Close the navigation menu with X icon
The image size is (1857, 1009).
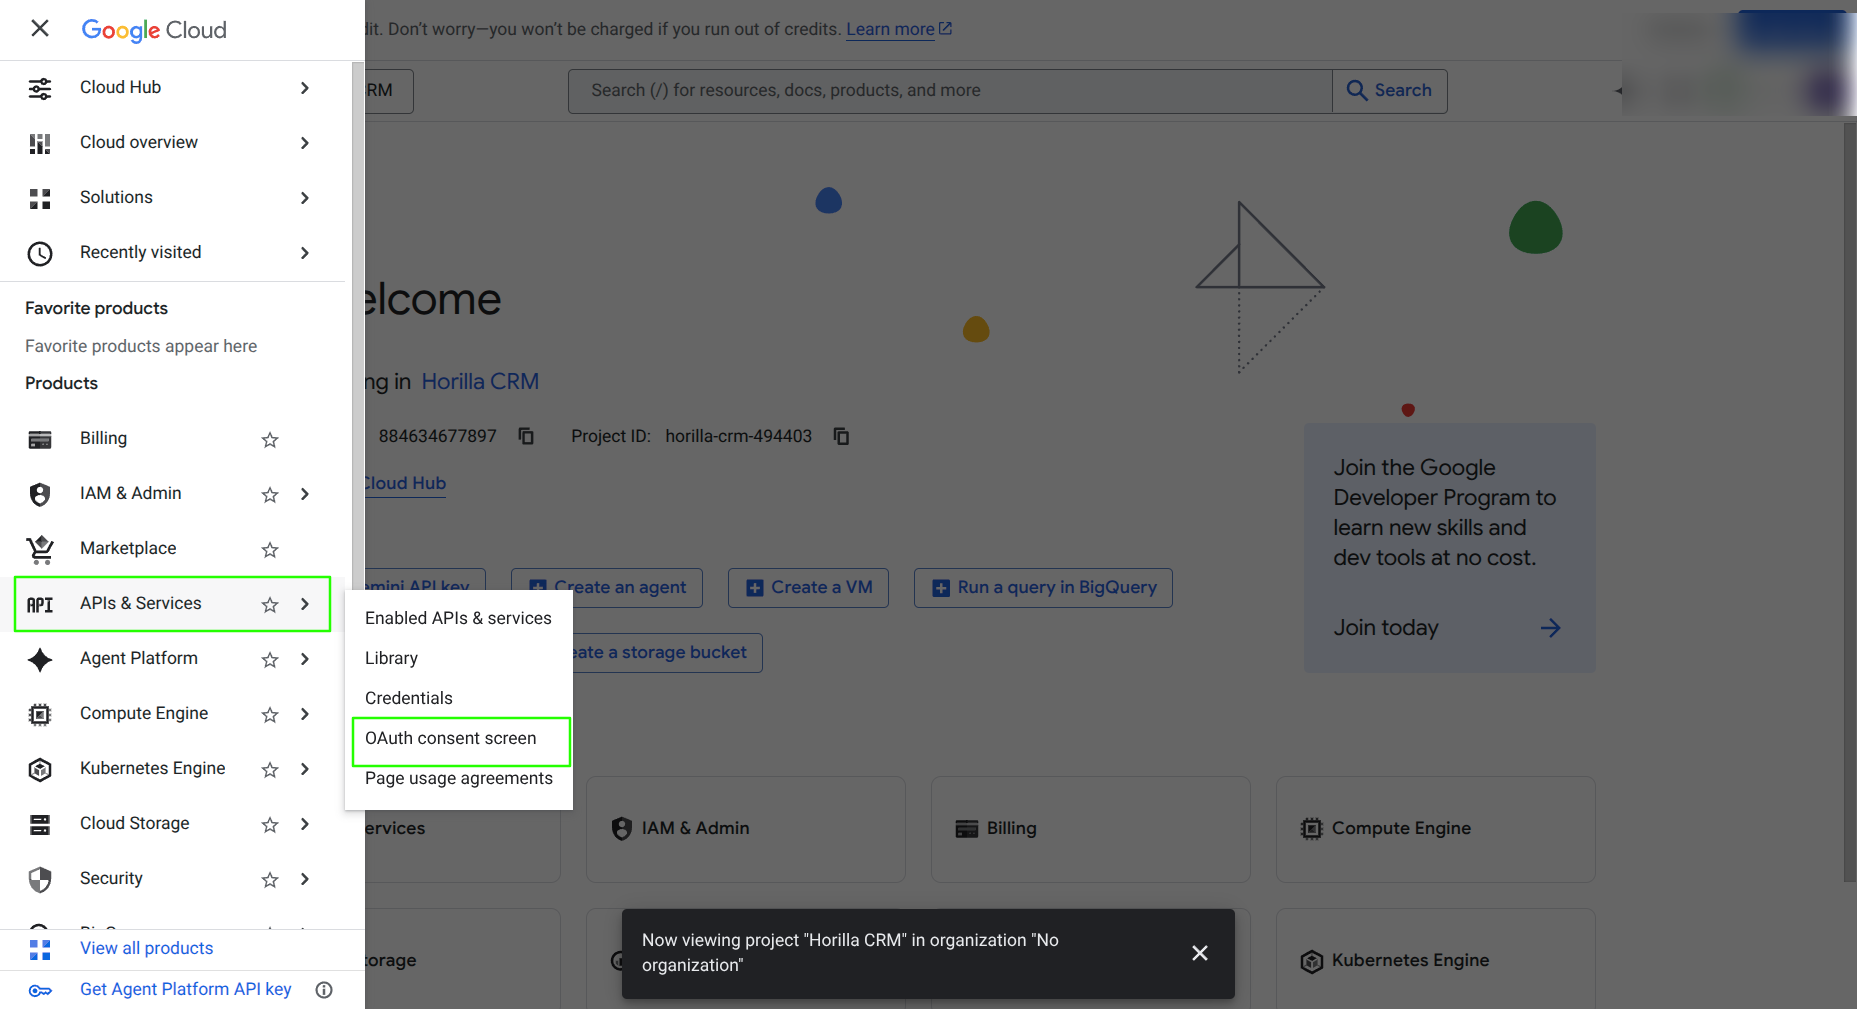tap(40, 28)
